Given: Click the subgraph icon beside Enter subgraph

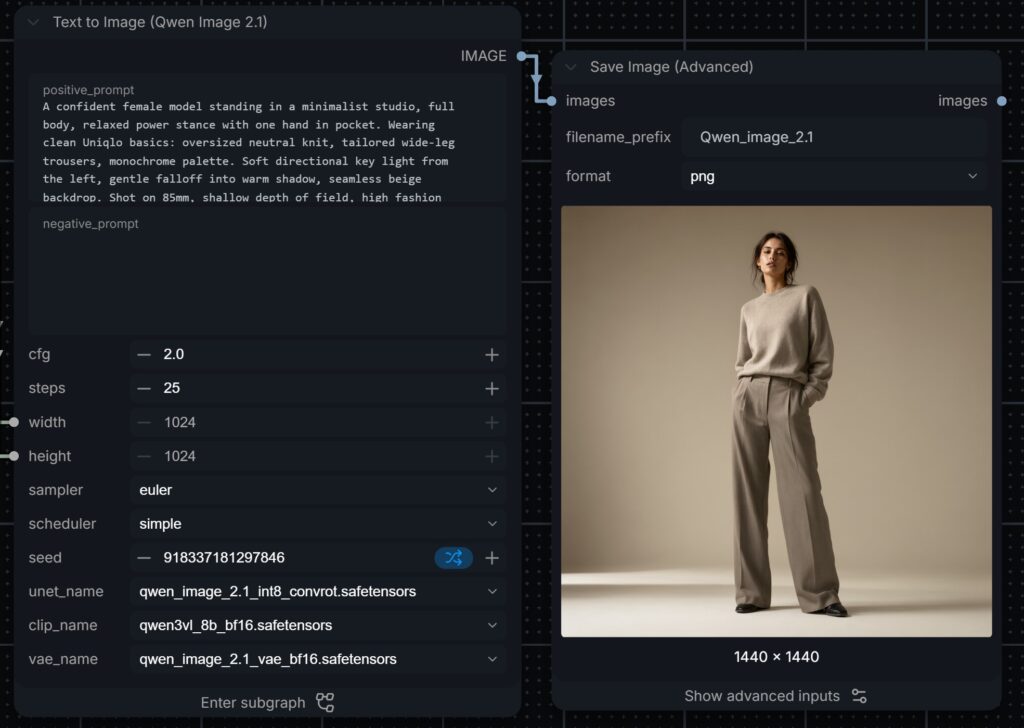Looking at the screenshot, I should (325, 703).
